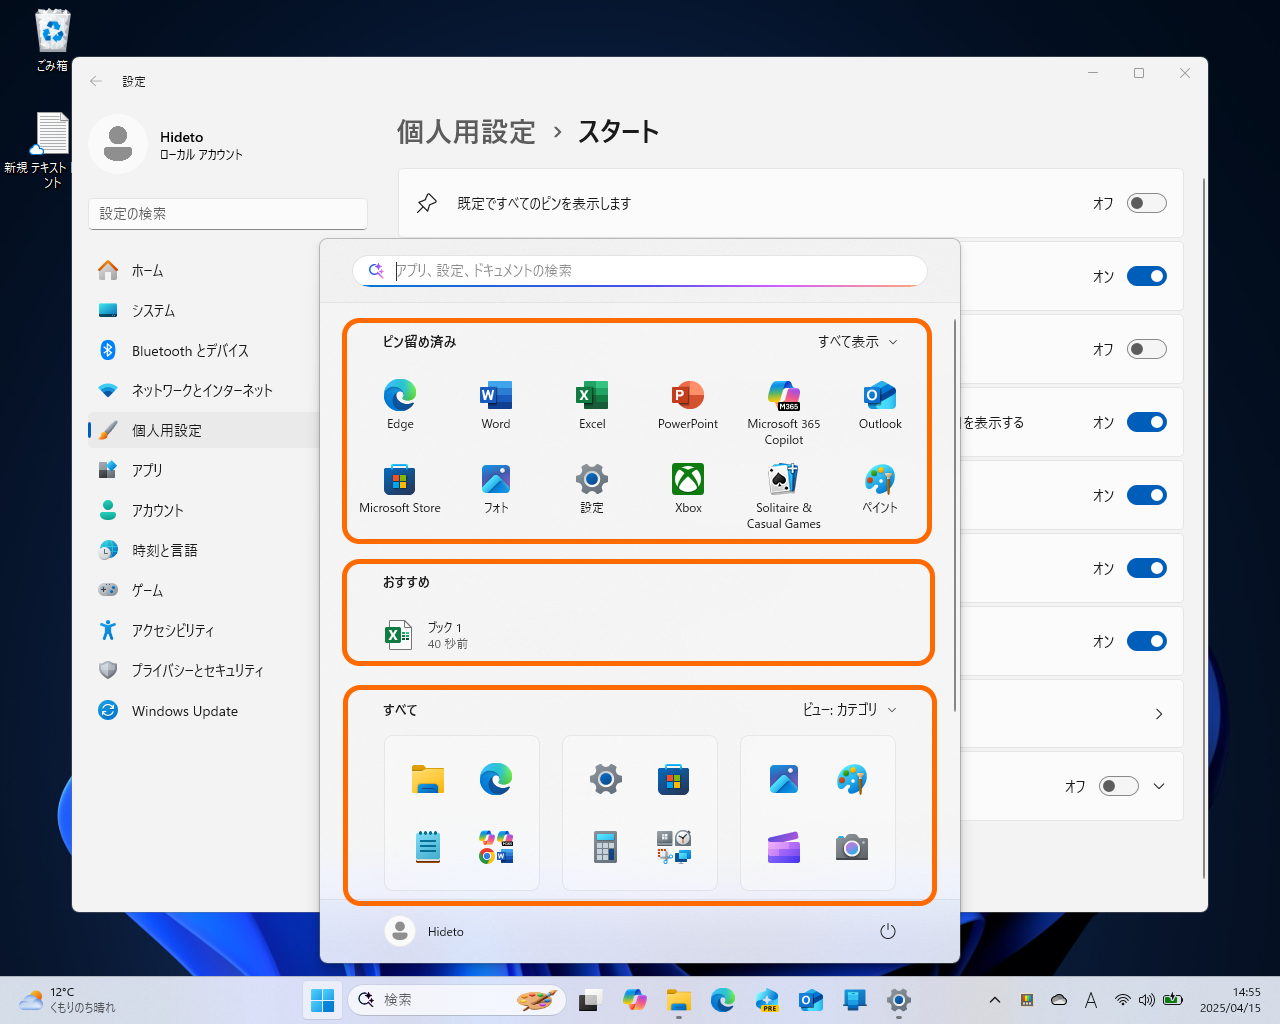
Task: Select アクセシビリティ in sidebar
Action: (x=203, y=630)
